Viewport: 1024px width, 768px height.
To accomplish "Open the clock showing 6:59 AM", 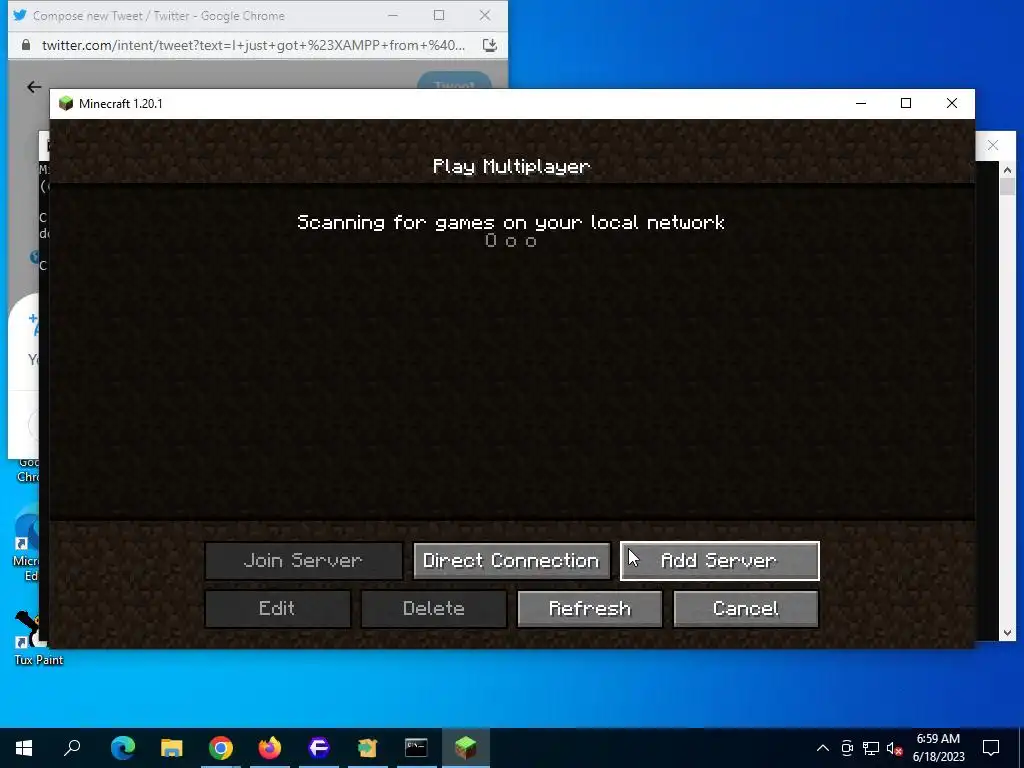I will coord(938,748).
